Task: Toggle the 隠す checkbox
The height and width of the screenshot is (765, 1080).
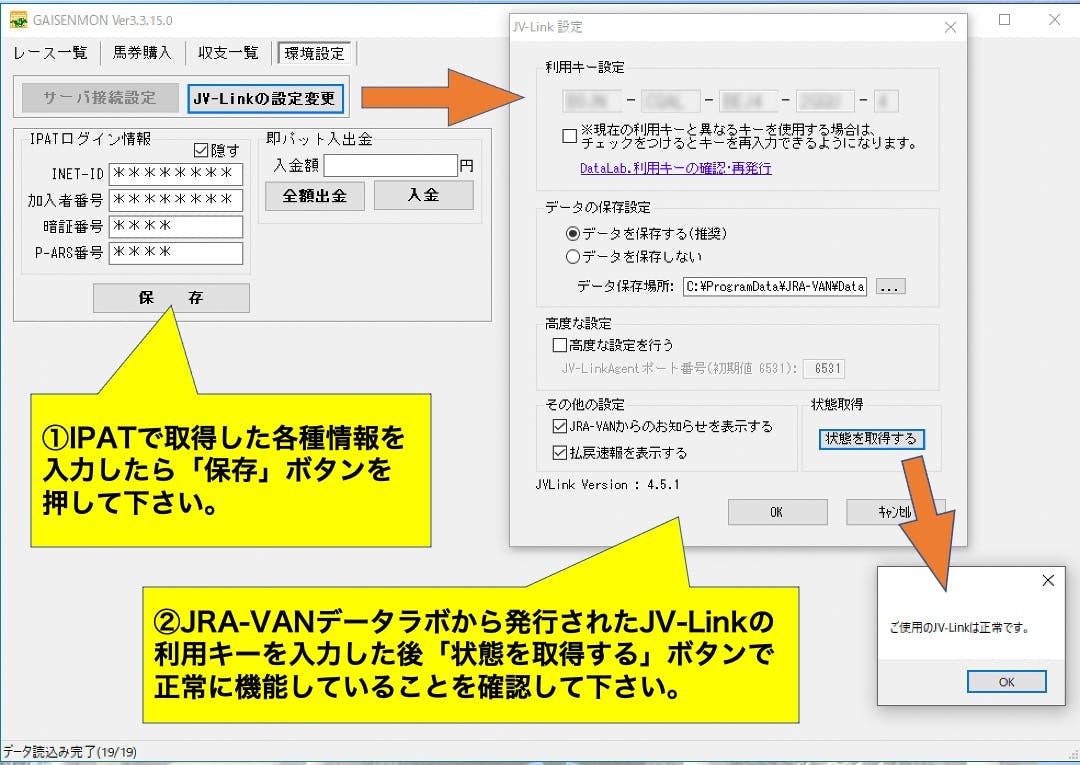Action: [x=200, y=150]
